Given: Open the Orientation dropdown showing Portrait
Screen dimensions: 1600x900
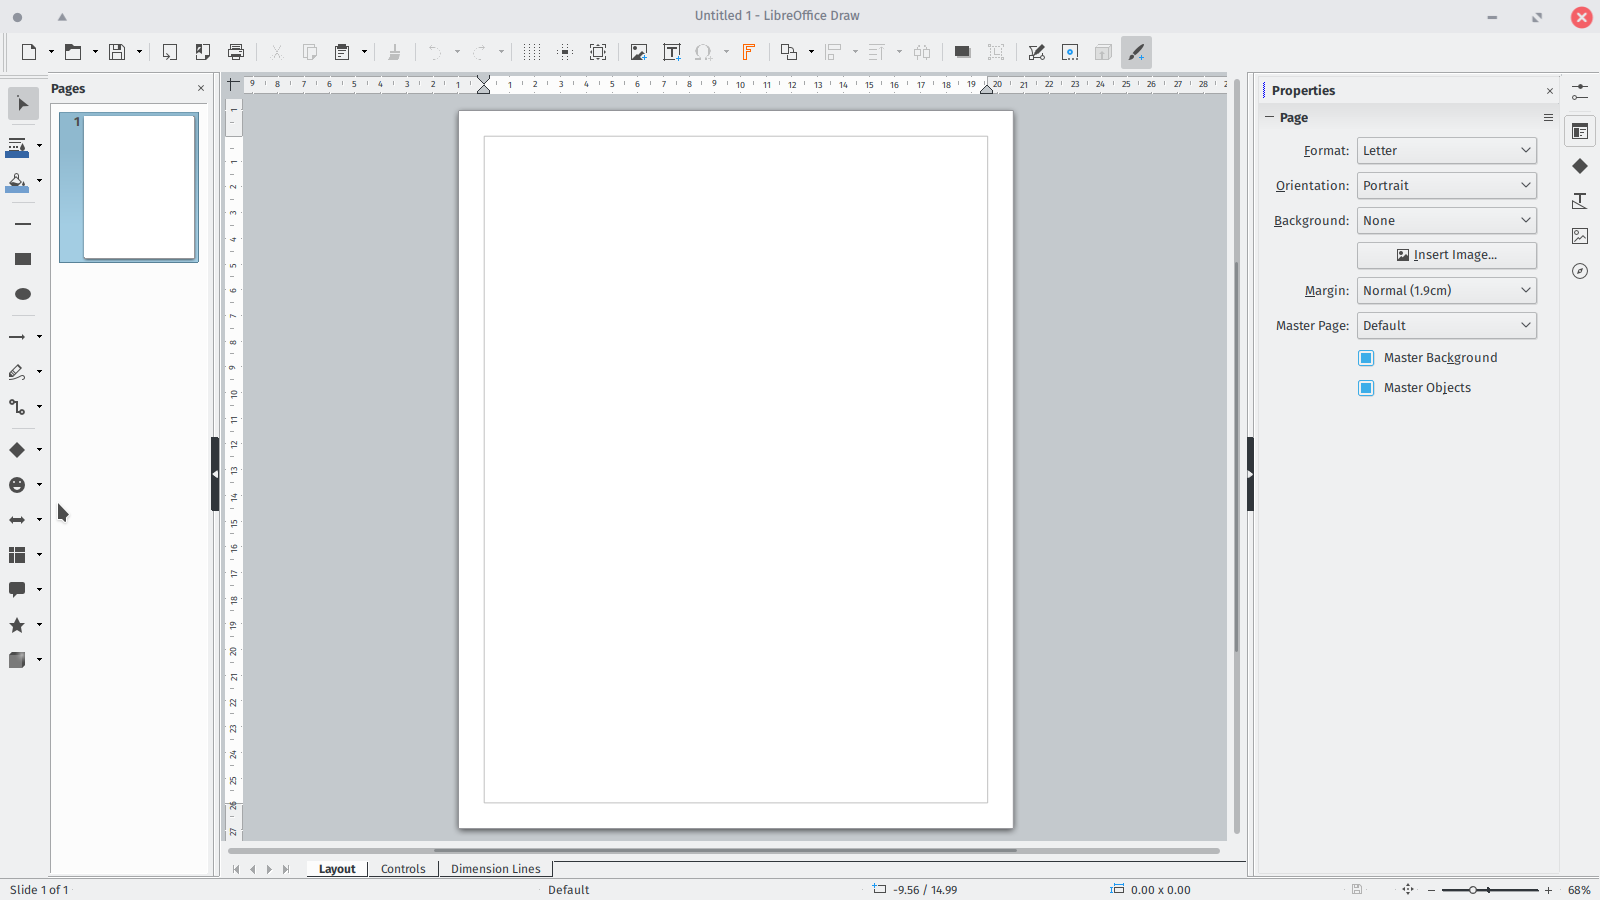Looking at the screenshot, I should [x=1446, y=186].
